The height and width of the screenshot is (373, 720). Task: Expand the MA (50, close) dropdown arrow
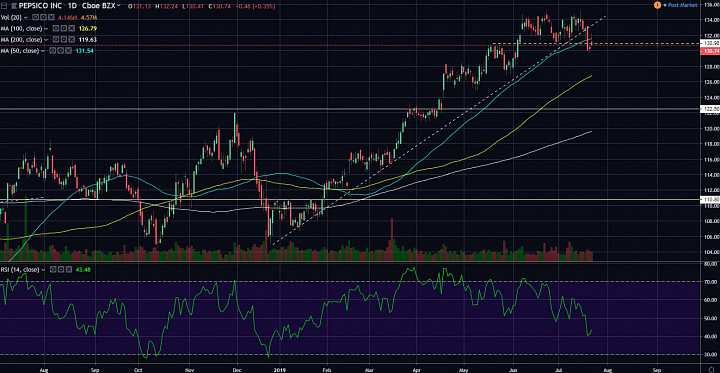(x=43, y=51)
